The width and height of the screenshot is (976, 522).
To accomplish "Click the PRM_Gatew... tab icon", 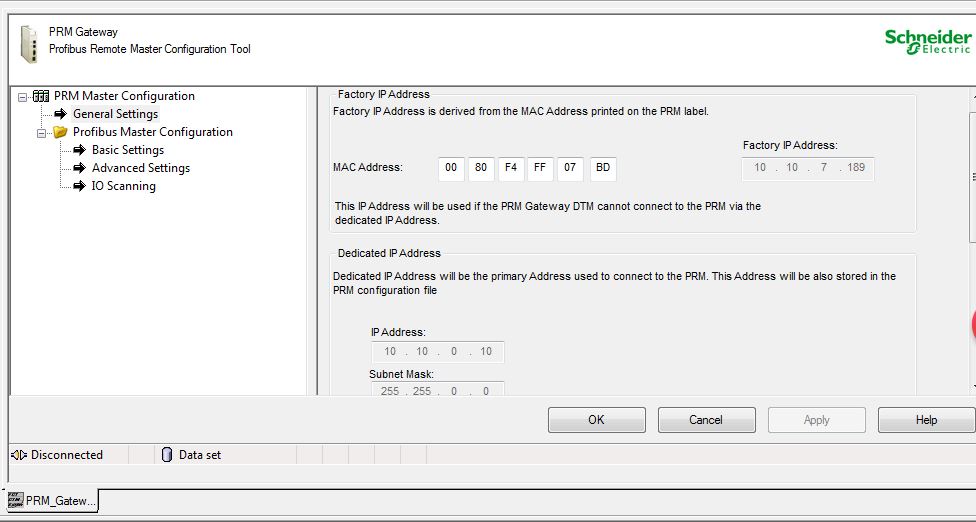I will pyautogui.click(x=16, y=500).
